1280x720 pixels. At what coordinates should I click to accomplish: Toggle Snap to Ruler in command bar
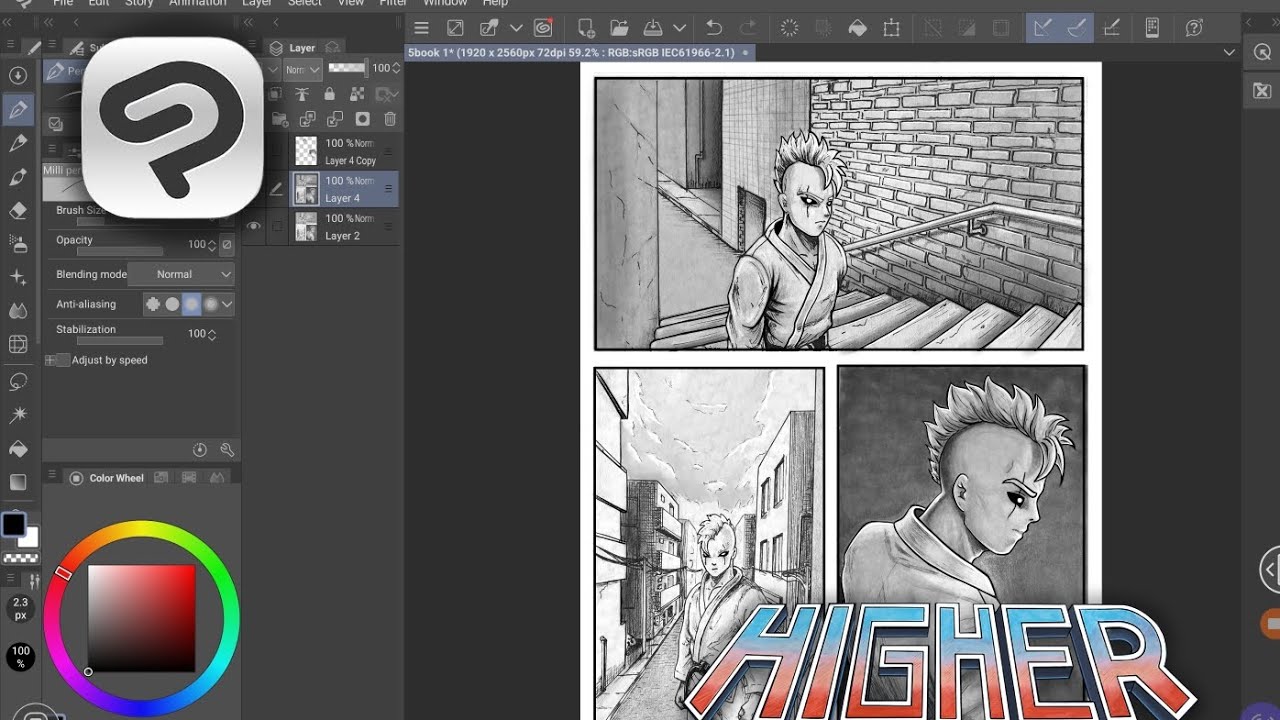1043,28
